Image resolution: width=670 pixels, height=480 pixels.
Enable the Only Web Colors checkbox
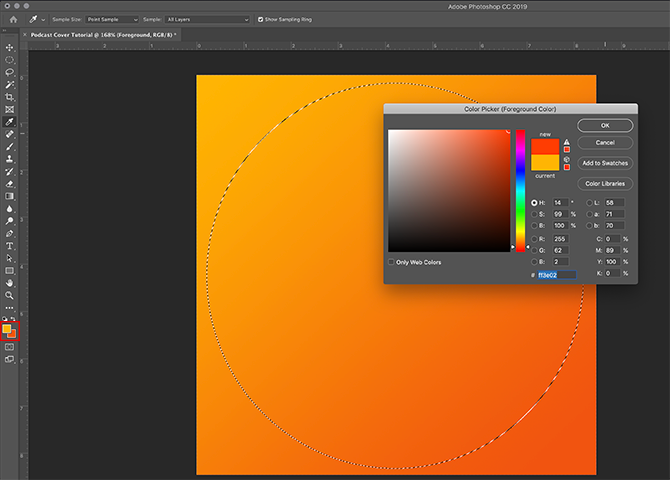pyautogui.click(x=391, y=262)
